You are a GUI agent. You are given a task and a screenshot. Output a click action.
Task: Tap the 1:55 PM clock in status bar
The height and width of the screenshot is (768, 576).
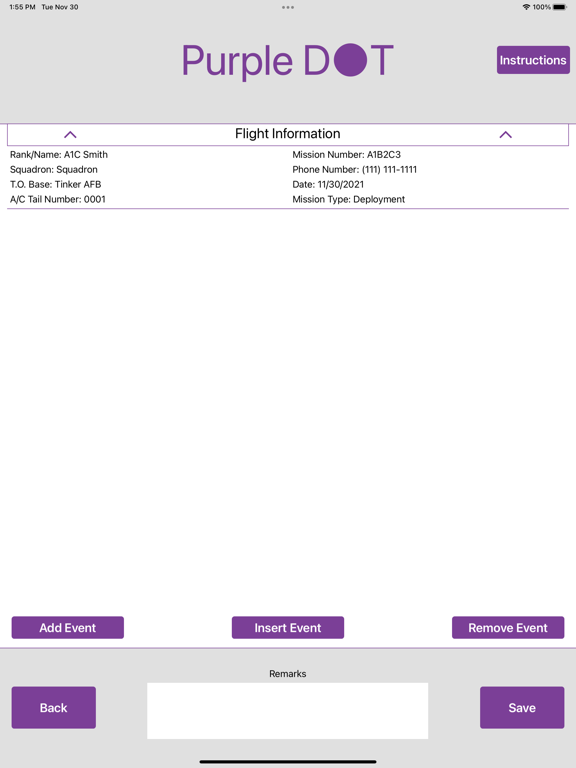(23, 7)
